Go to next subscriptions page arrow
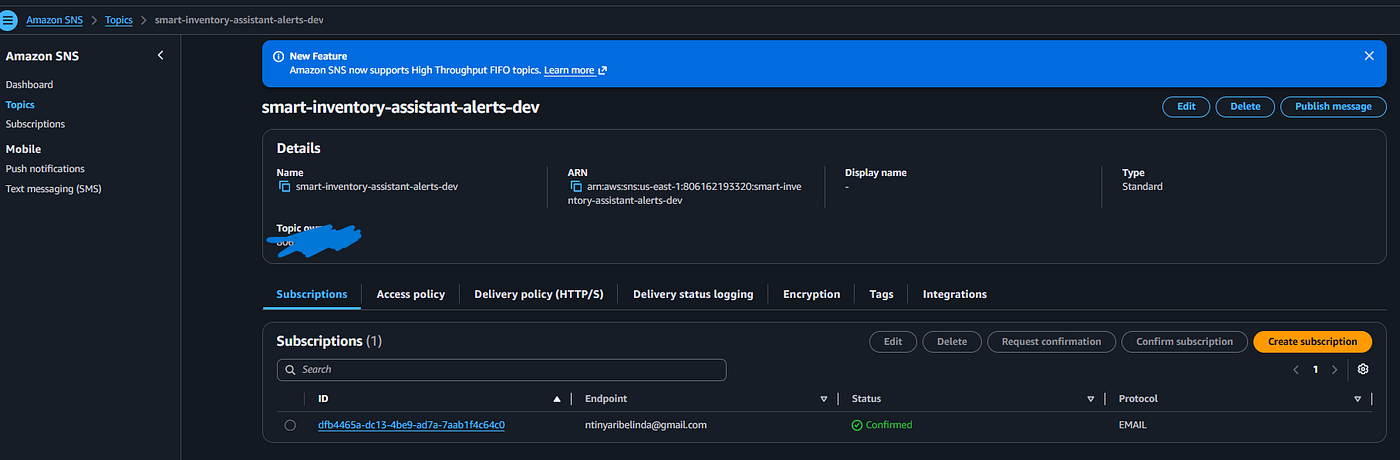Image resolution: width=1400 pixels, height=460 pixels. tap(1334, 370)
